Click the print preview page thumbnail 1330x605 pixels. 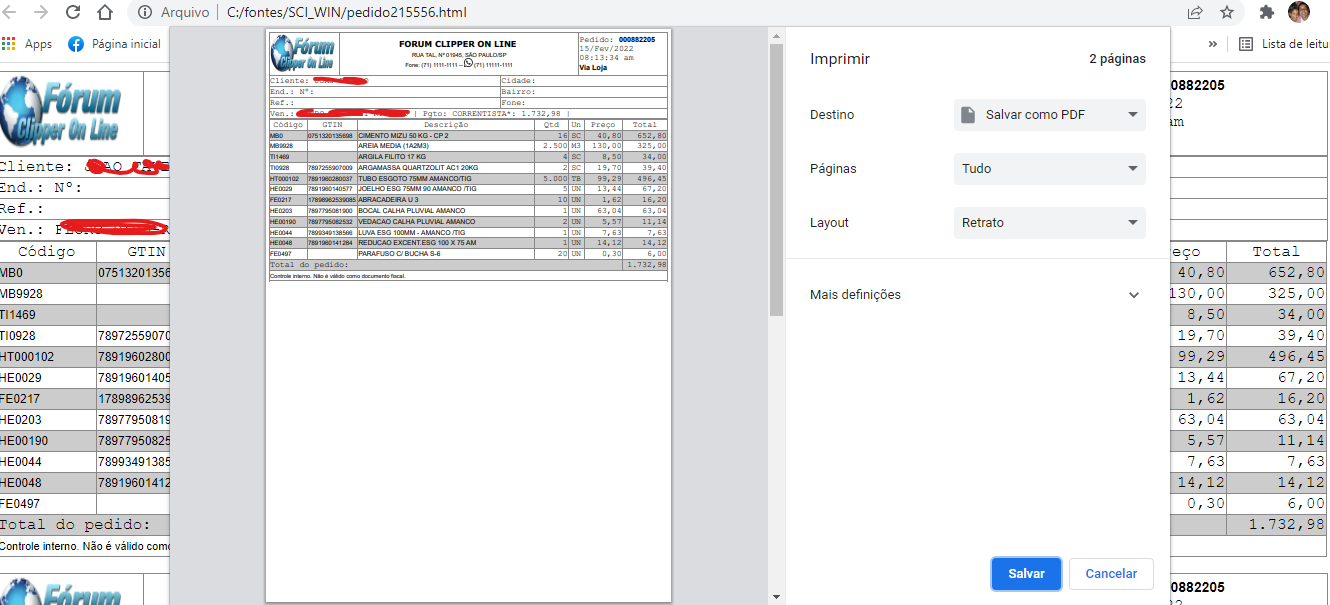pyautogui.click(x=468, y=316)
